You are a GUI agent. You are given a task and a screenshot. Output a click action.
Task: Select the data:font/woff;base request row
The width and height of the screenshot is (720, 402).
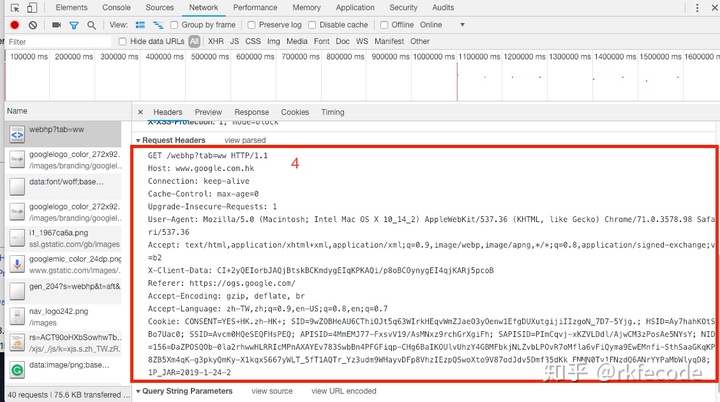[65, 186]
